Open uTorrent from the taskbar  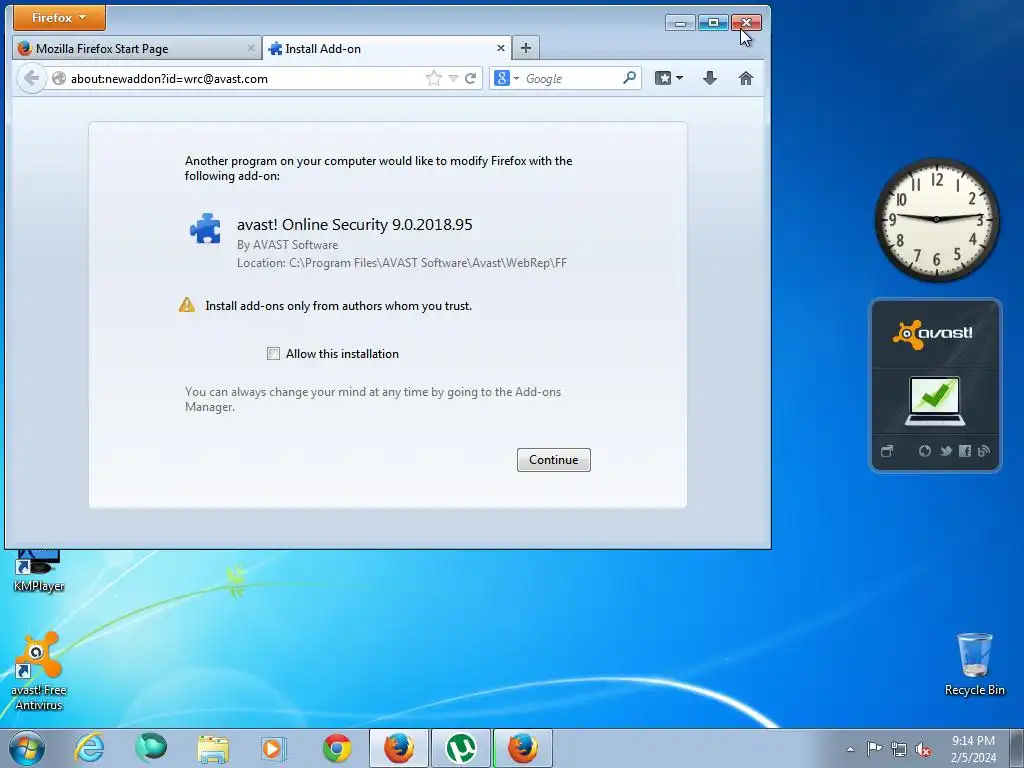461,748
